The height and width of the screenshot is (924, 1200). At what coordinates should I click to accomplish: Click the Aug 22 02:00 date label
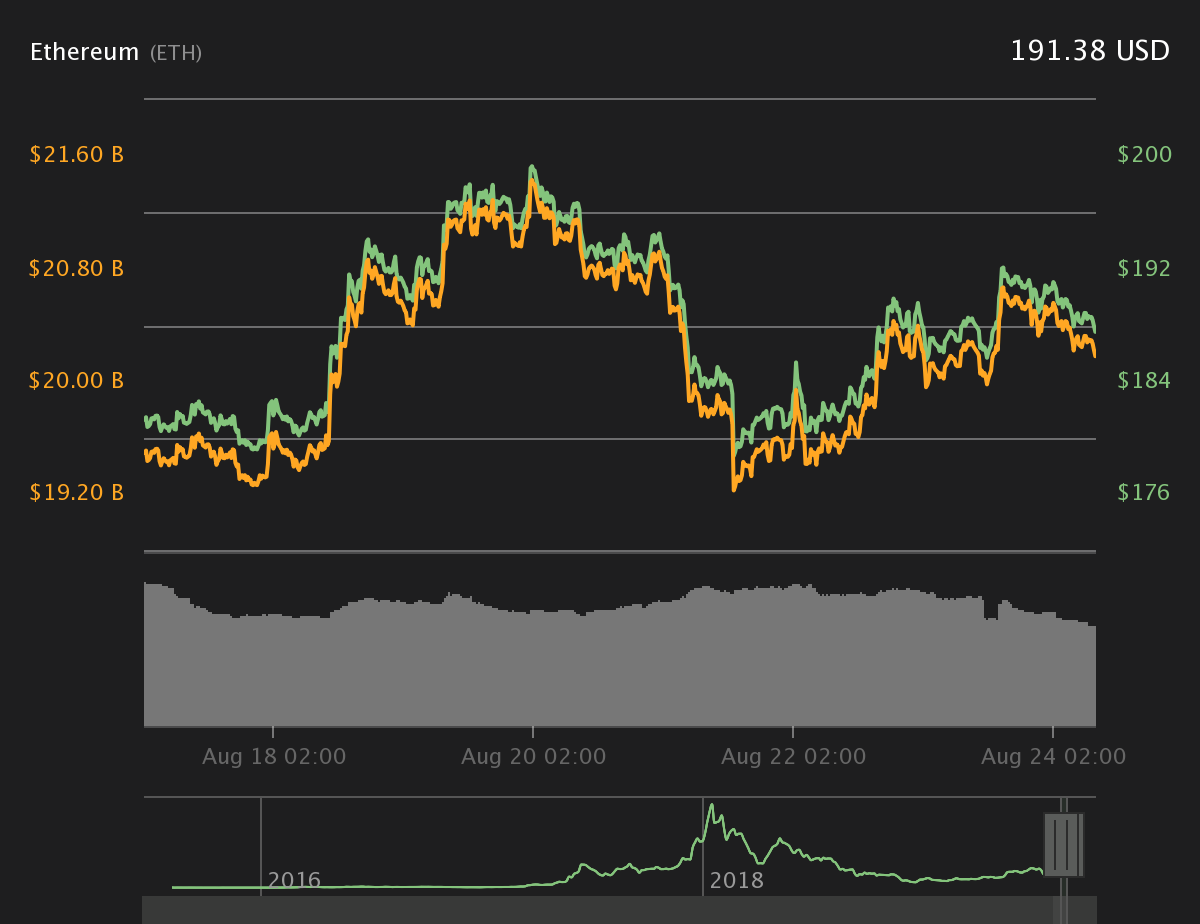[x=793, y=757]
